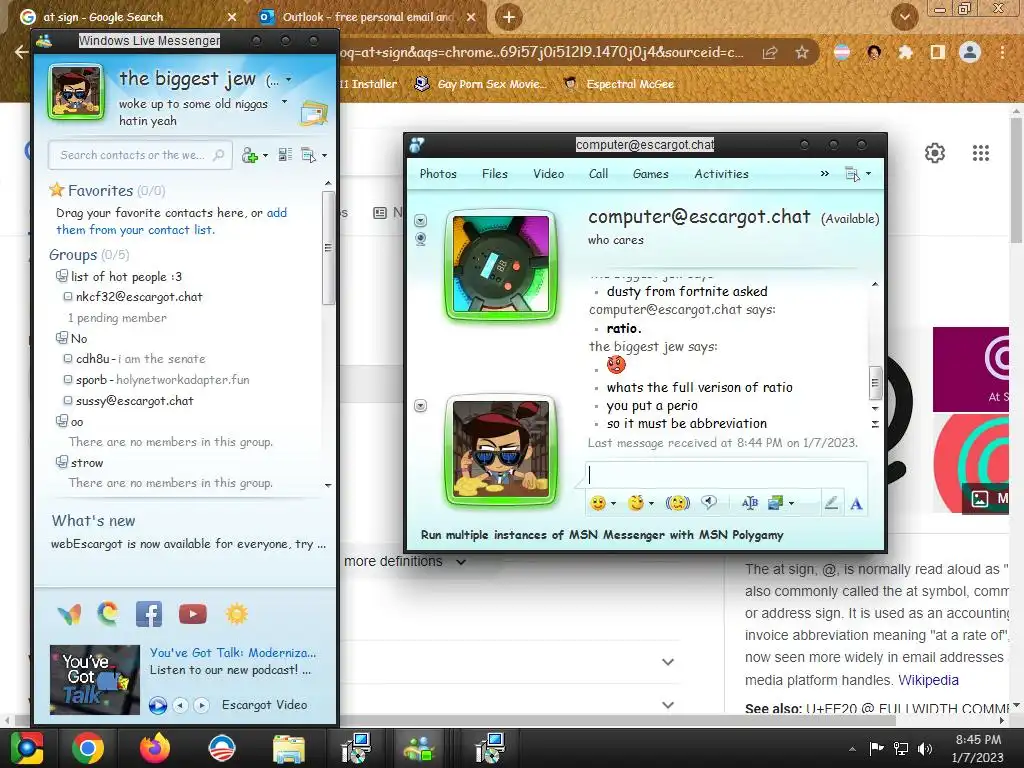Open Wikipedia link in Google result
Screen dimensions: 1024x768
[x=928, y=680]
